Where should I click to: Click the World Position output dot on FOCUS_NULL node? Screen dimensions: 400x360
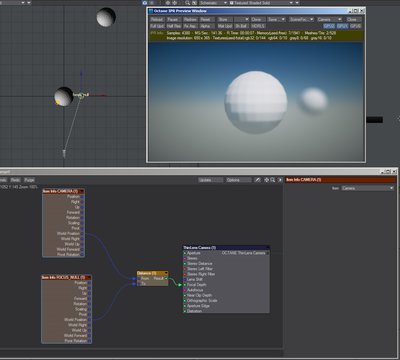coord(89,320)
